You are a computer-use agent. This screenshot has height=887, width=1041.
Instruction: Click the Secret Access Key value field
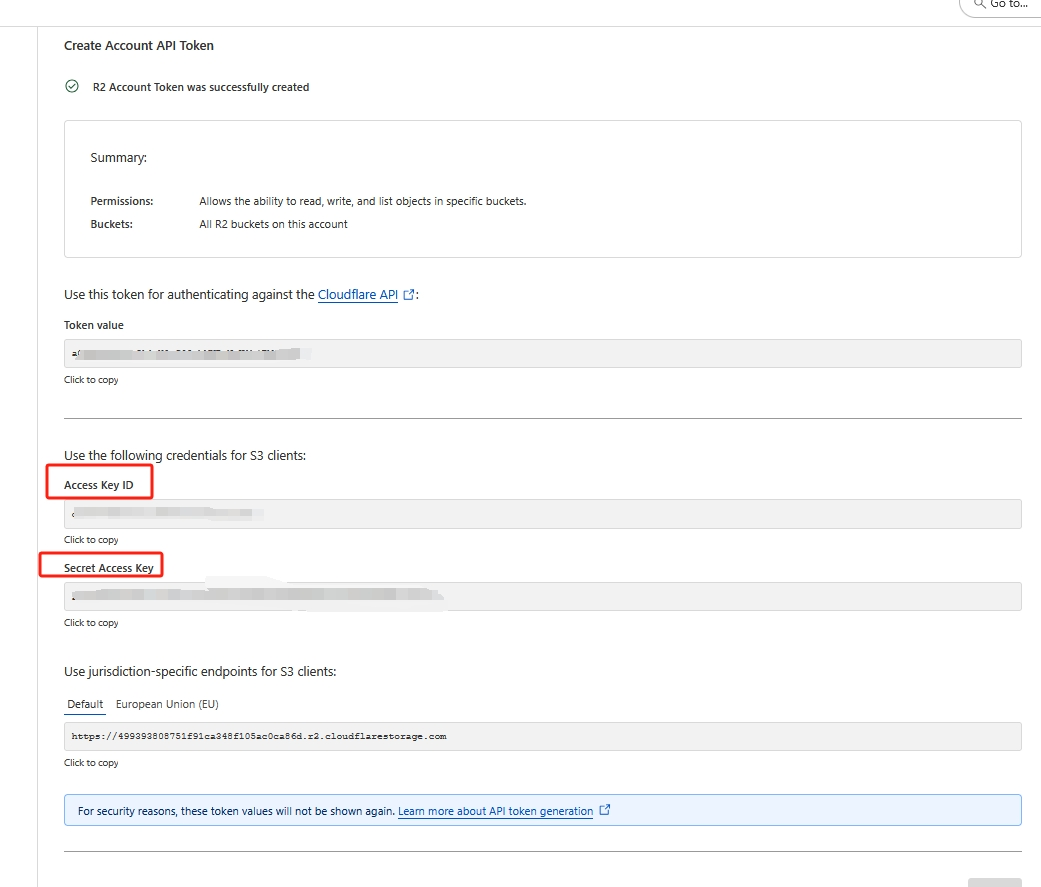[542, 596]
